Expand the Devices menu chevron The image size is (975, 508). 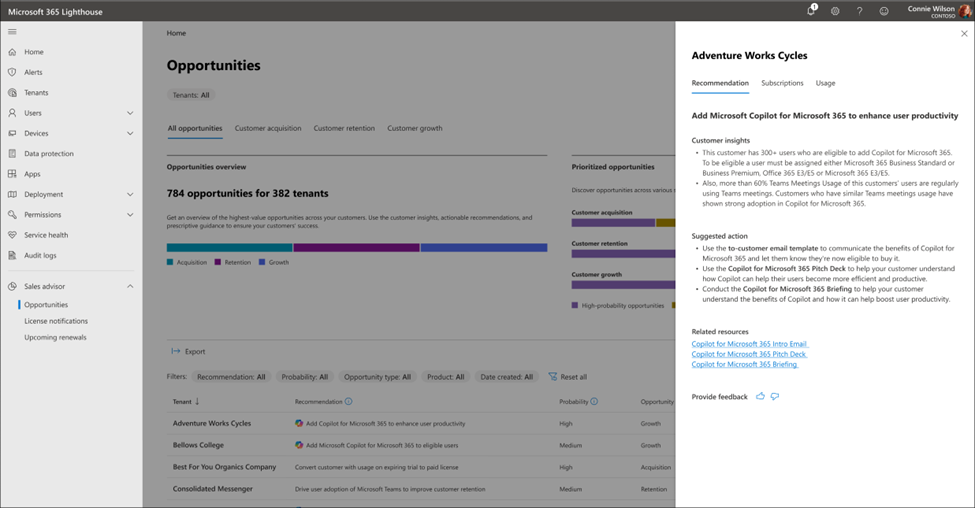(x=130, y=133)
